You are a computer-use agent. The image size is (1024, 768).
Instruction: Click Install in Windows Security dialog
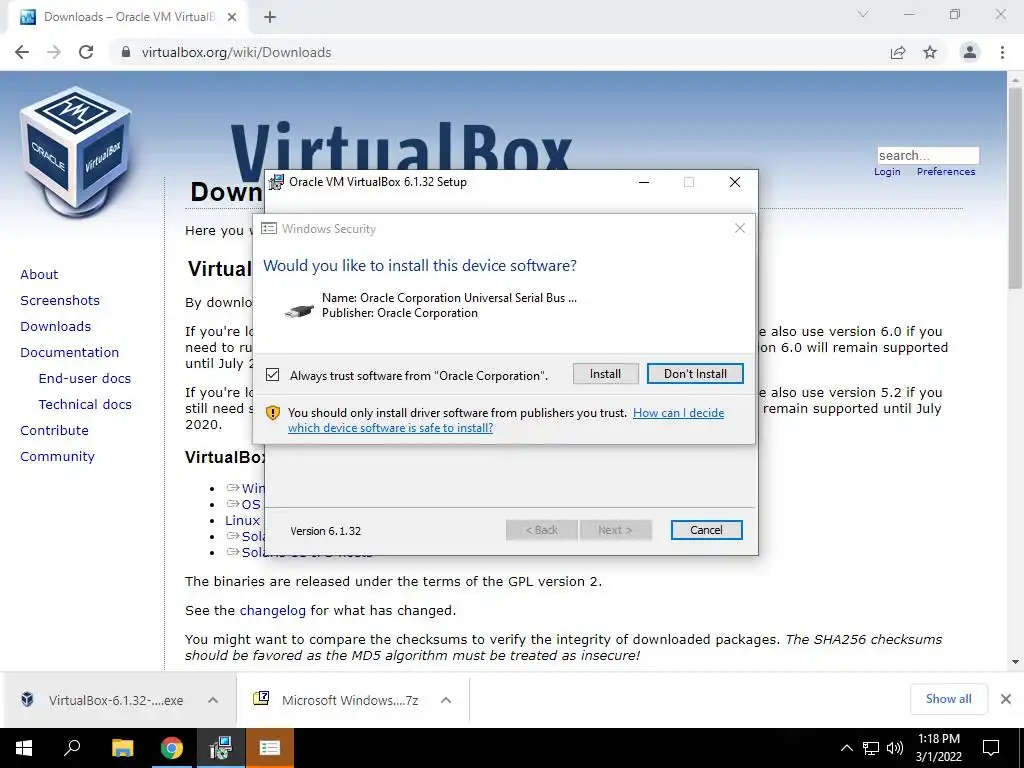[x=605, y=374]
